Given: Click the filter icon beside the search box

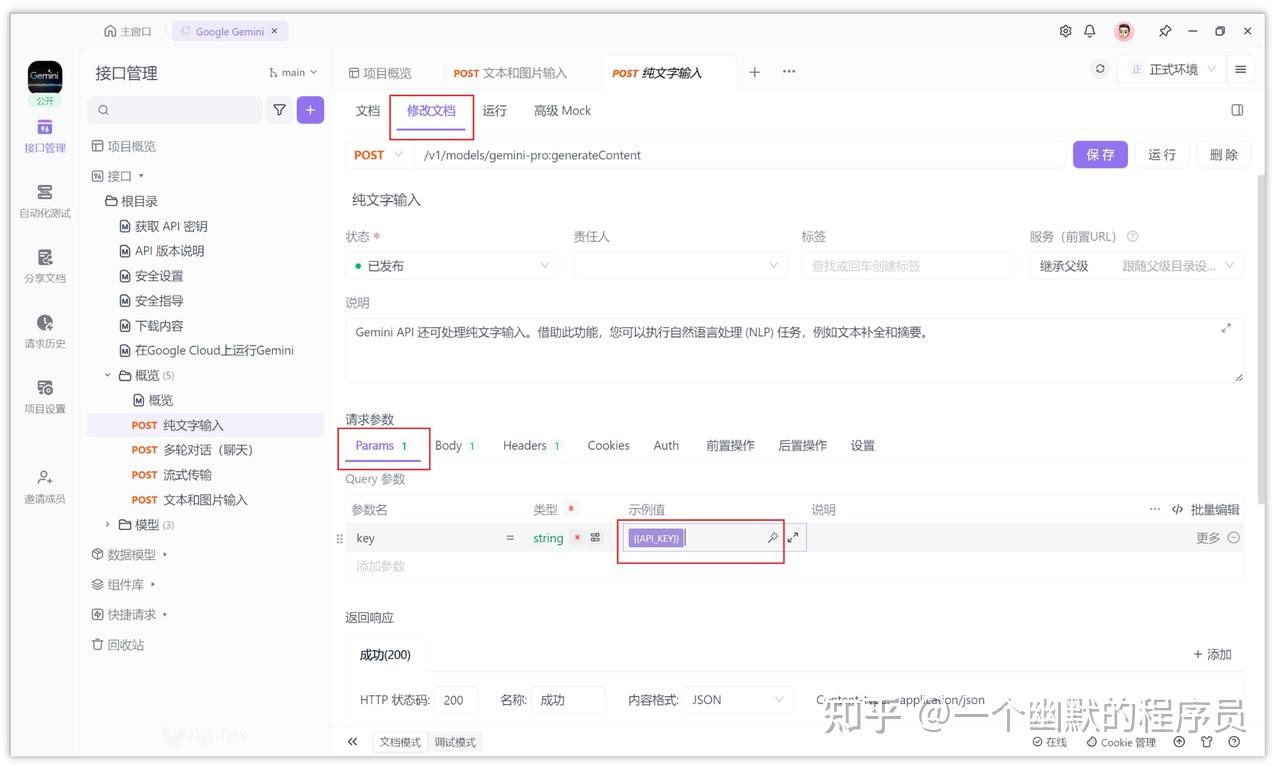Looking at the screenshot, I should [x=279, y=109].
